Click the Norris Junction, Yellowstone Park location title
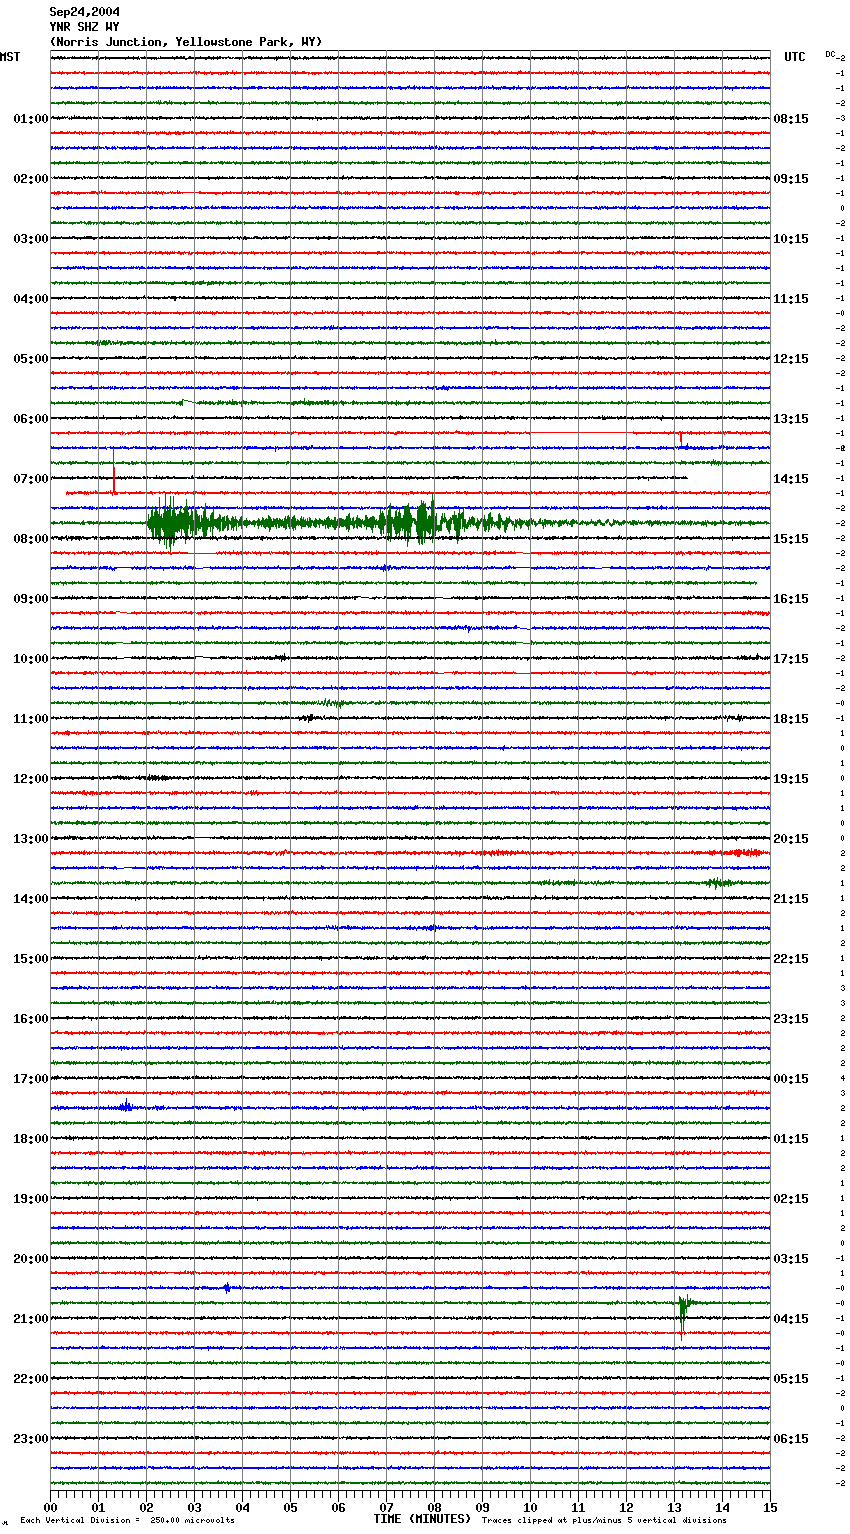 pos(186,42)
